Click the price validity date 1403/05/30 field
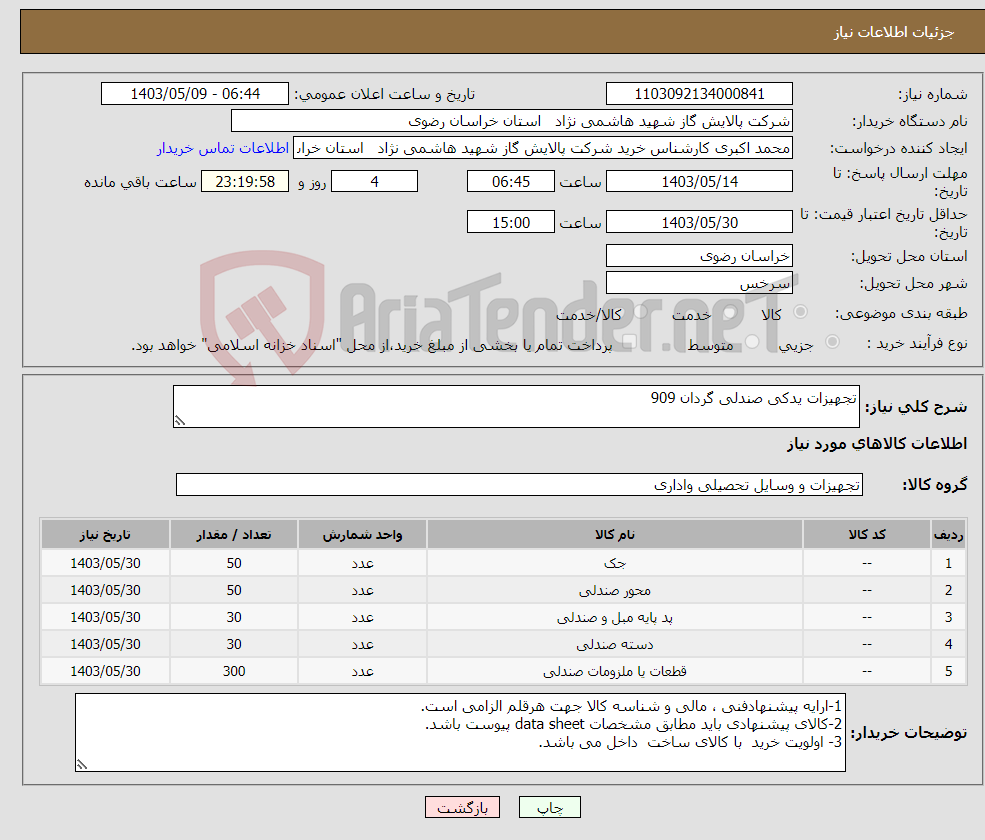985x840 pixels. coord(699,222)
